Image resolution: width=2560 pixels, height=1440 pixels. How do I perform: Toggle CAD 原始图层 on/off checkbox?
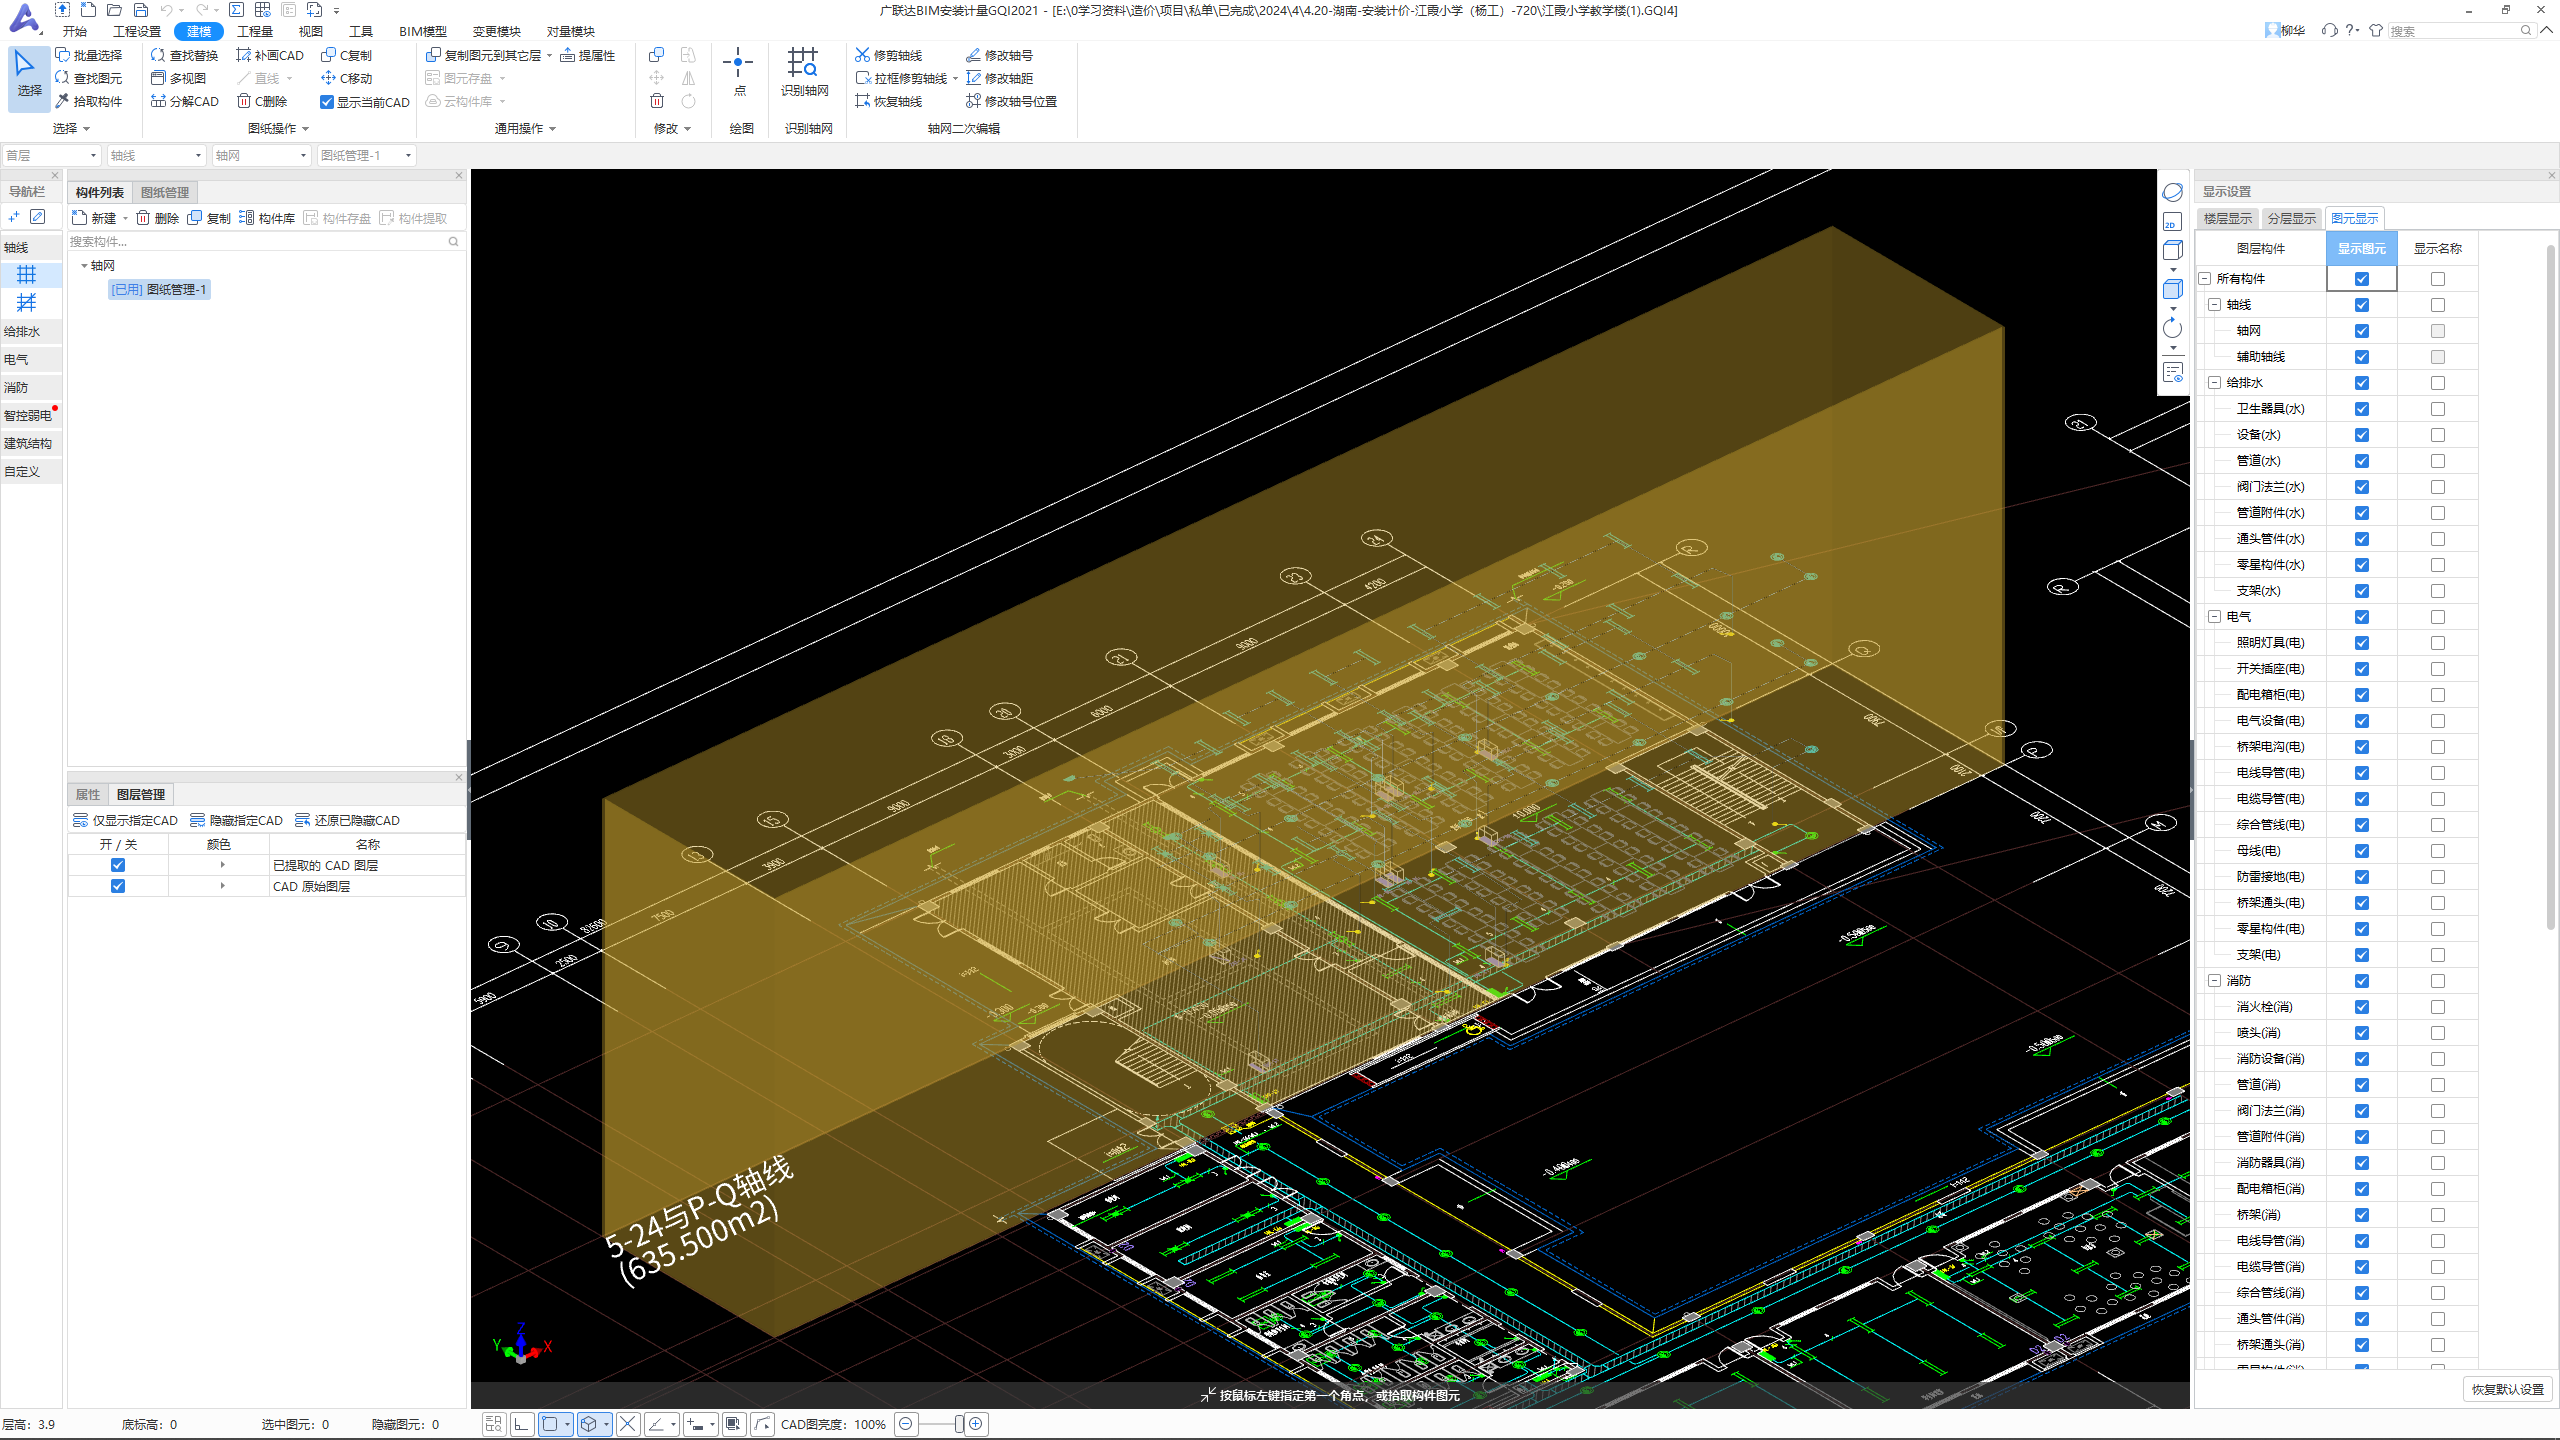click(118, 886)
